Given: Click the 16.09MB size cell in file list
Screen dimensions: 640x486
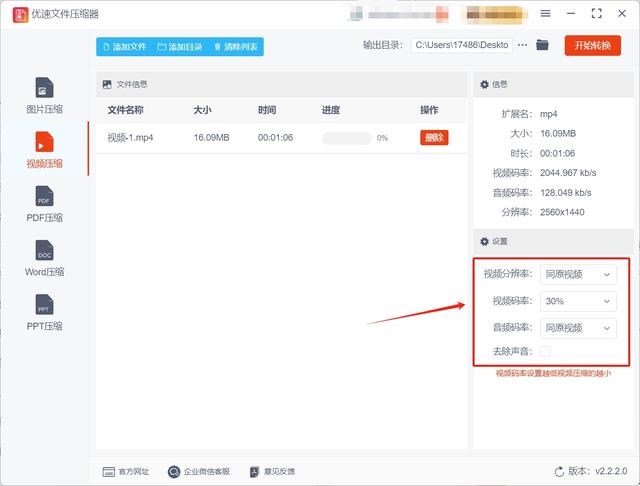Looking at the screenshot, I should 211,138.
